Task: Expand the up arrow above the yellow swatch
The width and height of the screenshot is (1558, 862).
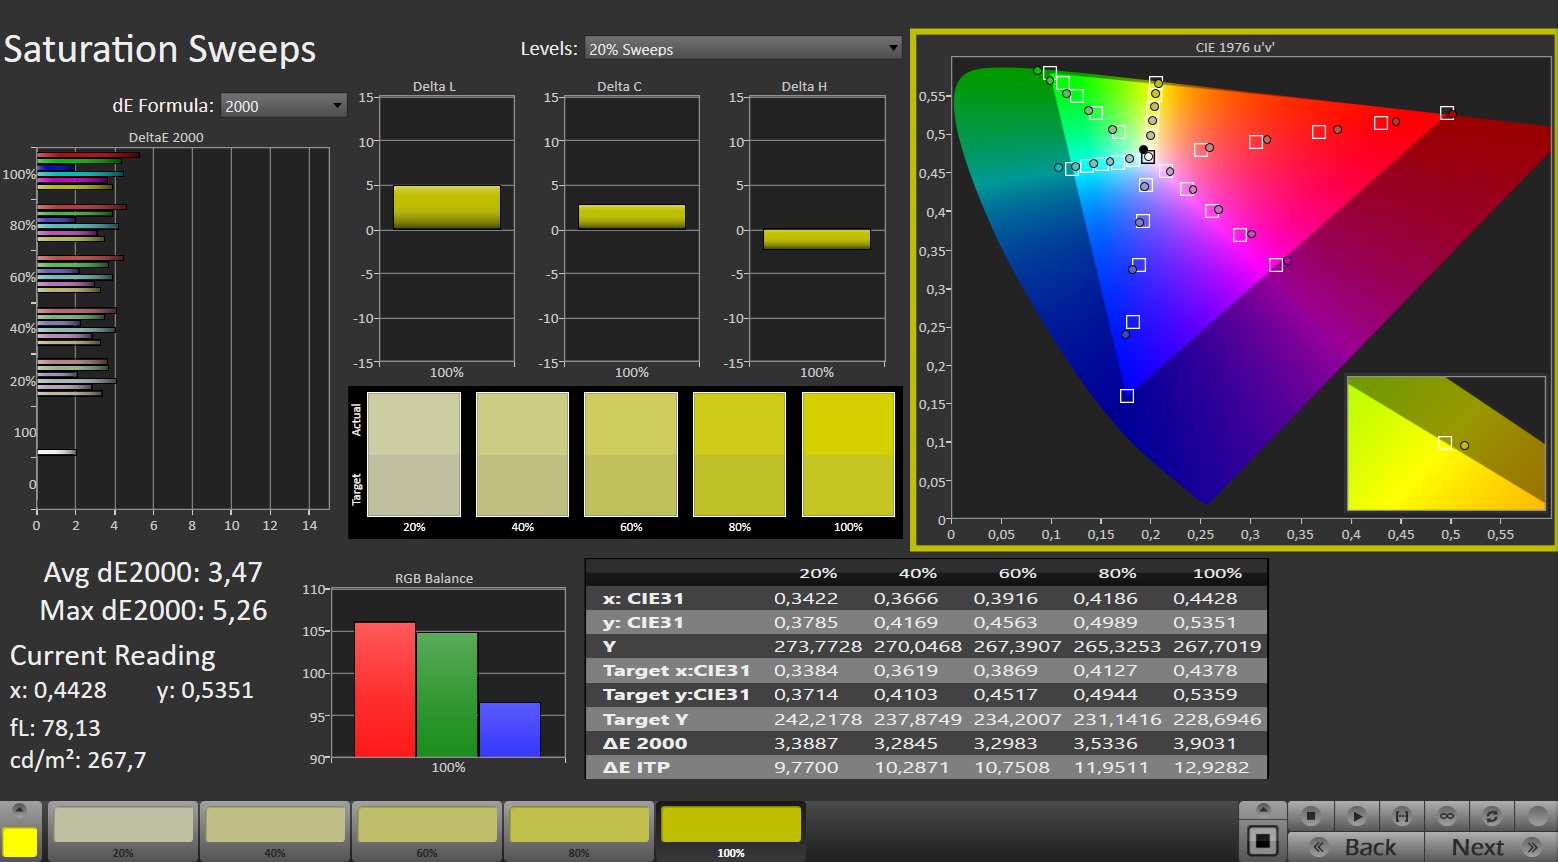Action: tap(20, 809)
